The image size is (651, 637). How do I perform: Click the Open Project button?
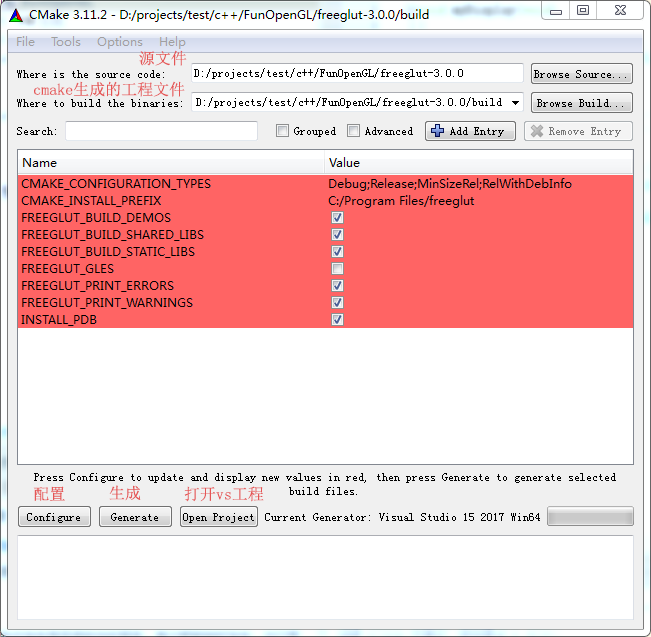click(219, 517)
